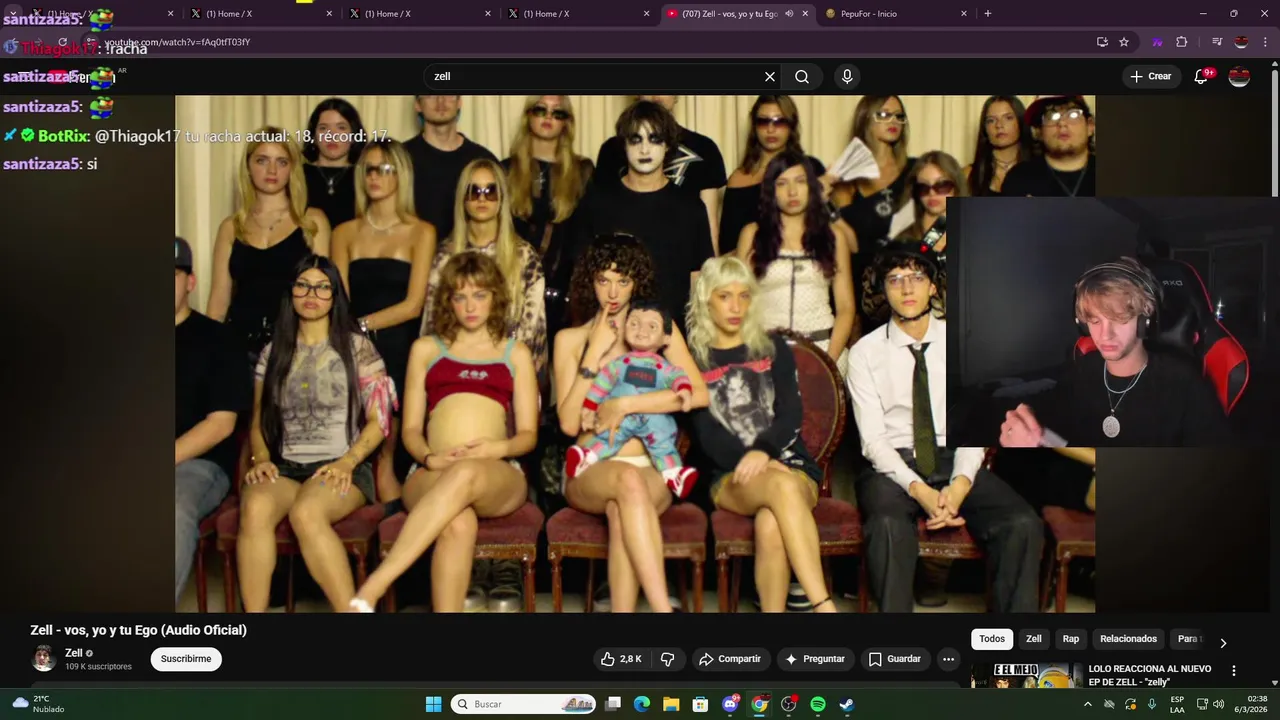Viewport: 1280px width, 720px height.
Task: Click the Zell channel avatar
Action: 44,658
